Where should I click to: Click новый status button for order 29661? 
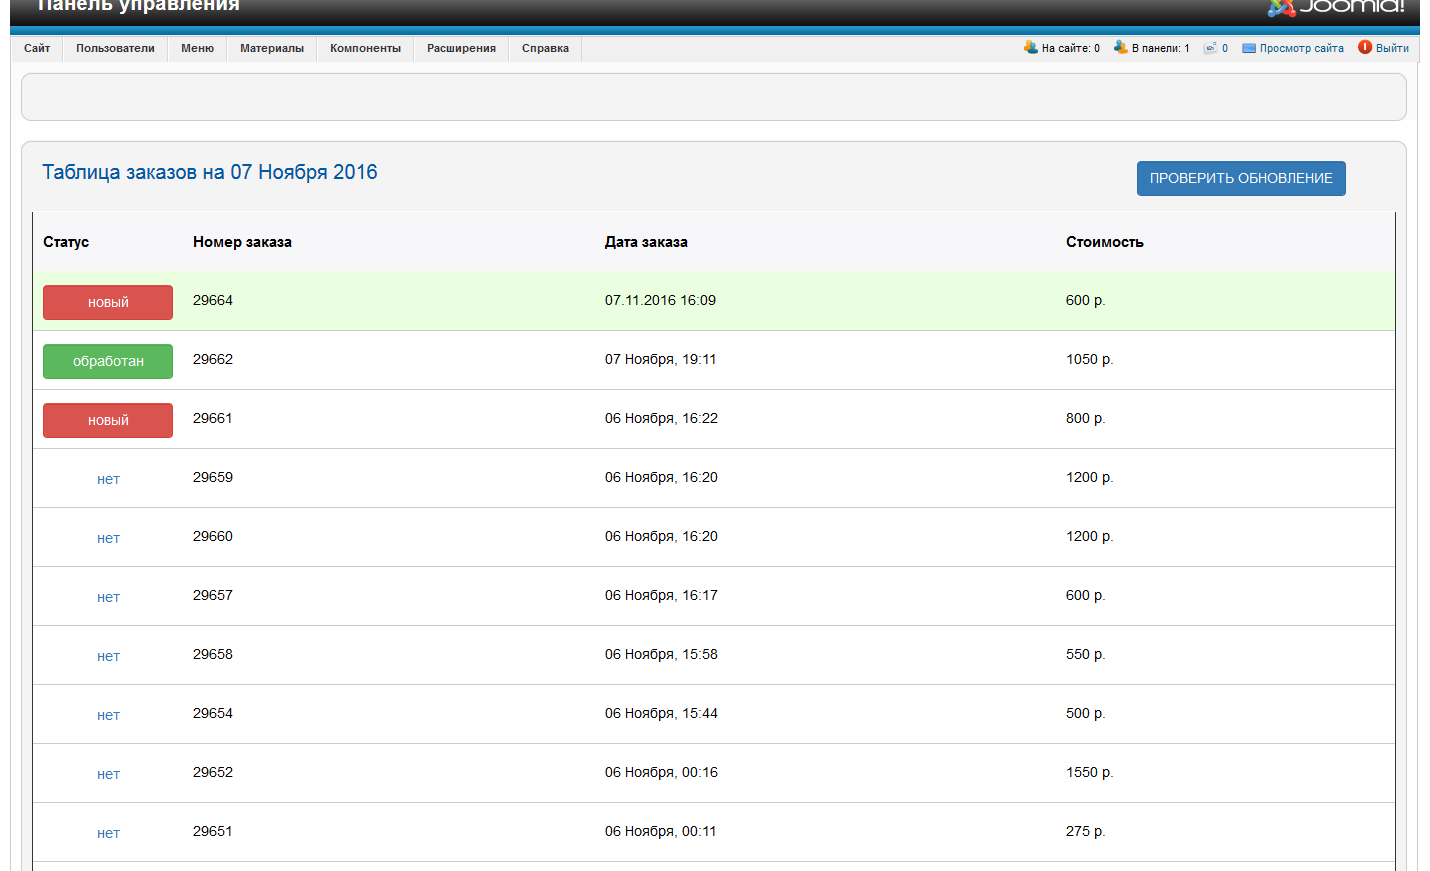point(108,420)
